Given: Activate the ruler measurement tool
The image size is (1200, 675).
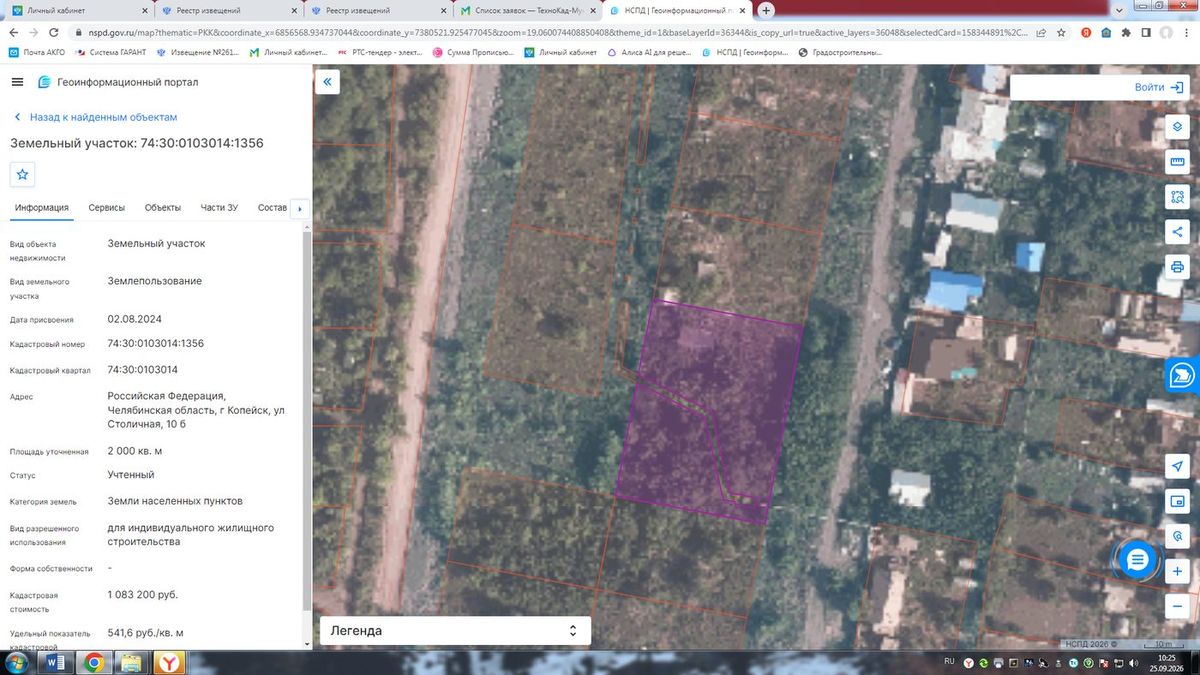Looking at the screenshot, I should click(1177, 162).
